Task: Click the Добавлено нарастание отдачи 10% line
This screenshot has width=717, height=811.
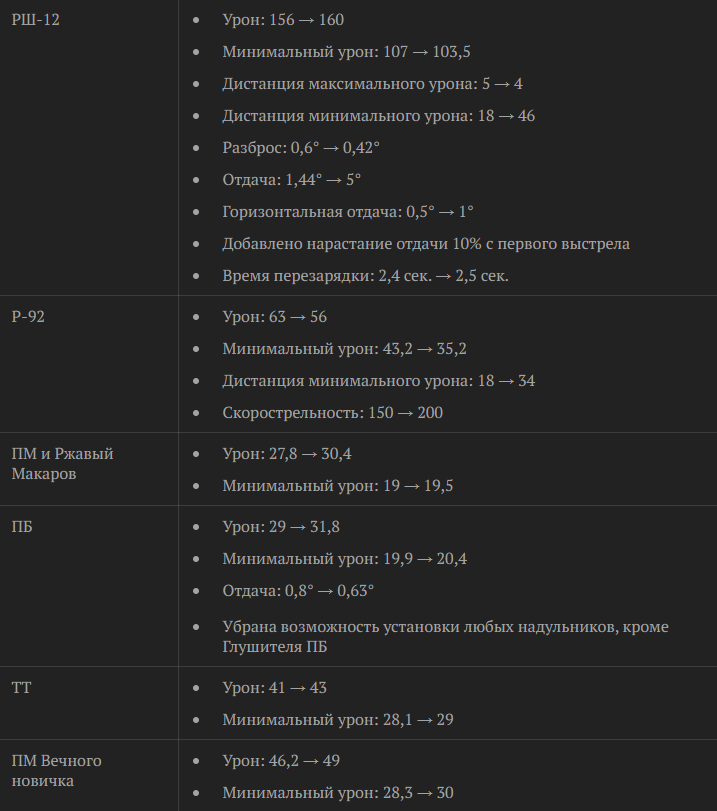Action: tap(426, 244)
